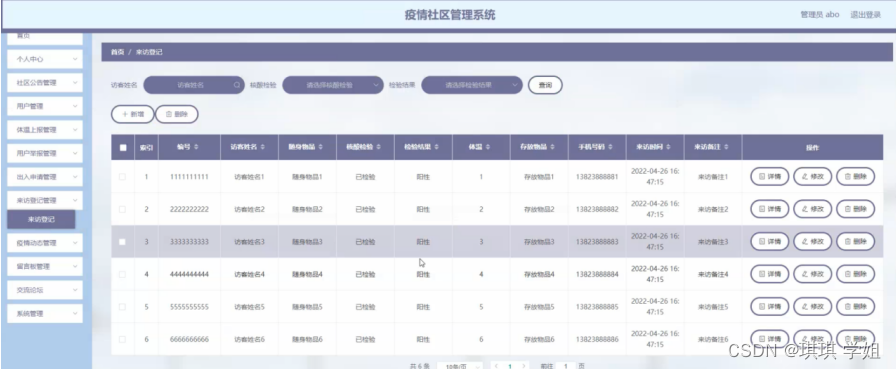Image resolution: width=896 pixels, height=369 pixels.
Task: Expand 交流论坛 sidebar menu
Action: [45, 290]
